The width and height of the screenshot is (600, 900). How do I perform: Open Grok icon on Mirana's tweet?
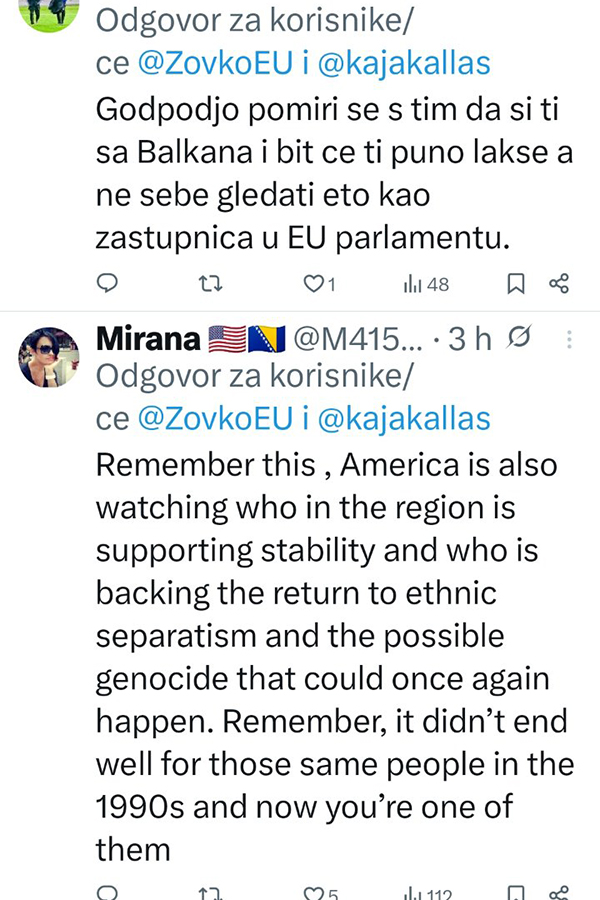520,340
